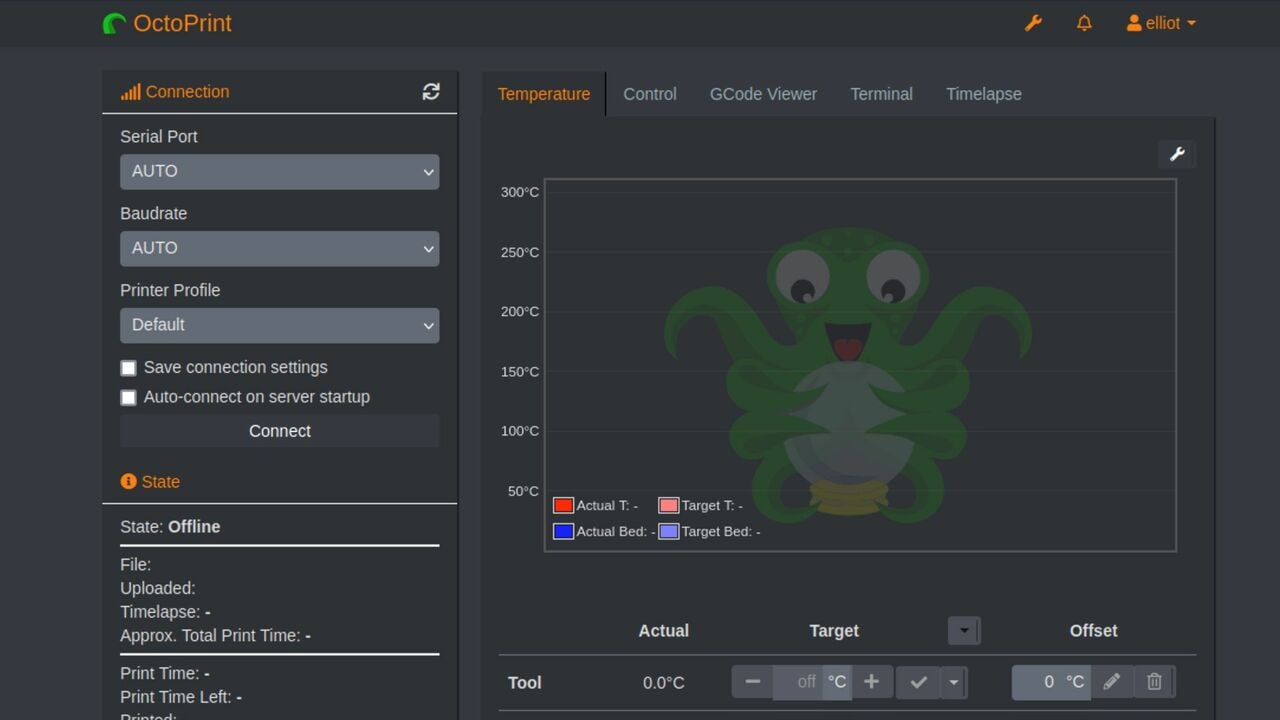The height and width of the screenshot is (720, 1280).
Task: Open the Printer Profile dropdown
Action: click(x=279, y=325)
